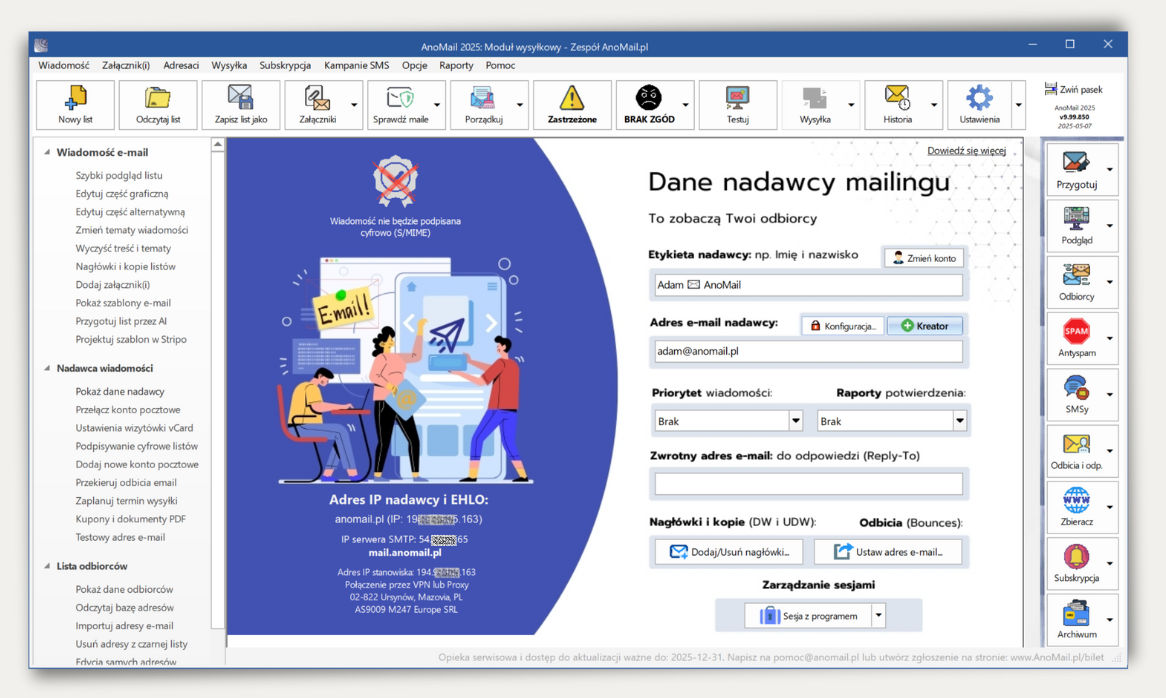Collapse the Lista odbiorców tree section
This screenshot has width=1166, height=698.
tap(47, 566)
